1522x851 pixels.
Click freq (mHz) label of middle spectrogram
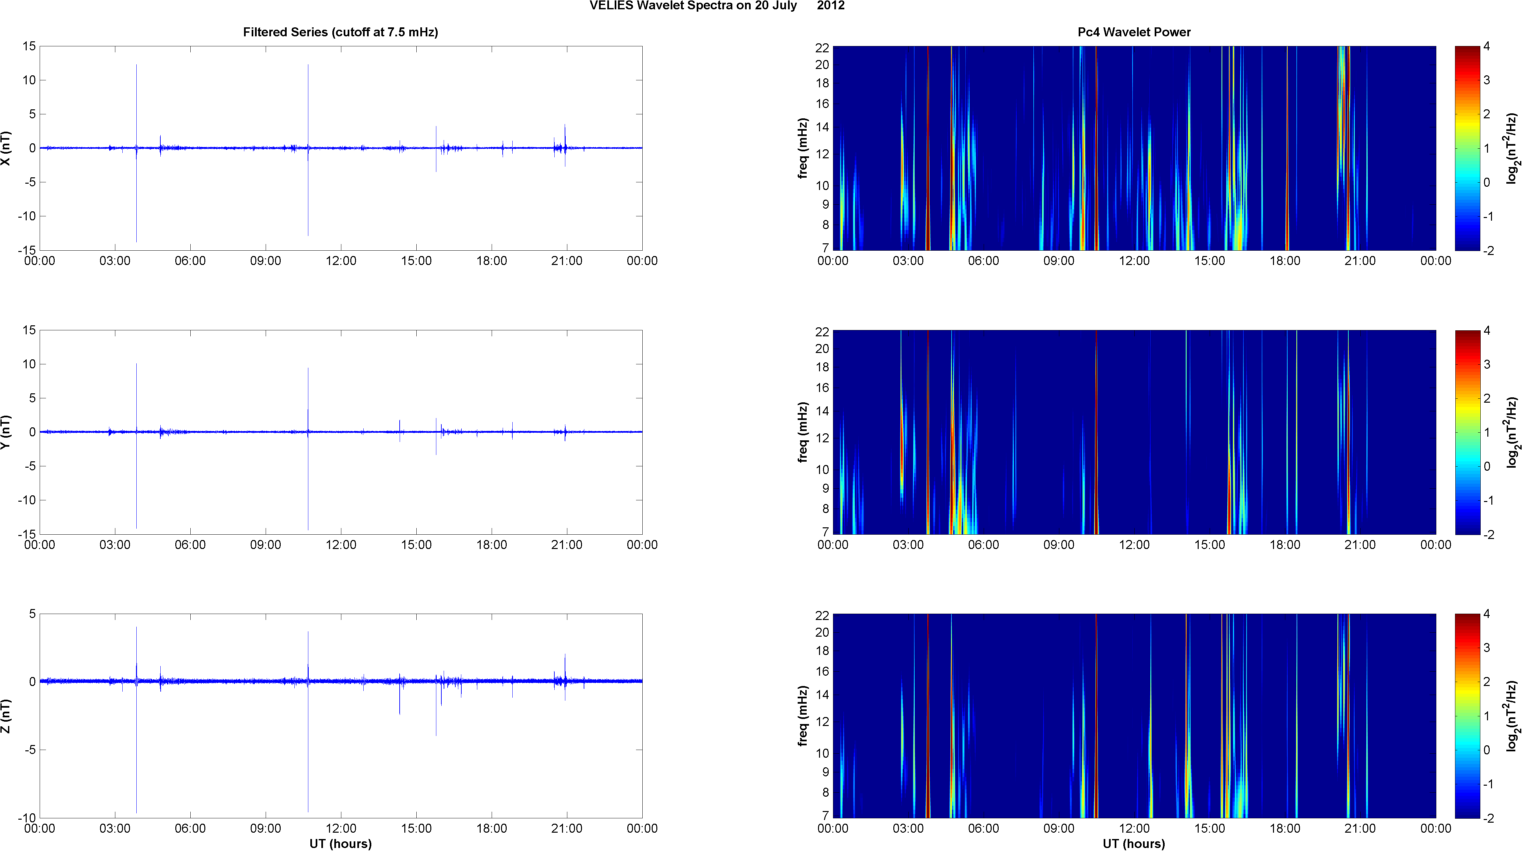(x=803, y=432)
